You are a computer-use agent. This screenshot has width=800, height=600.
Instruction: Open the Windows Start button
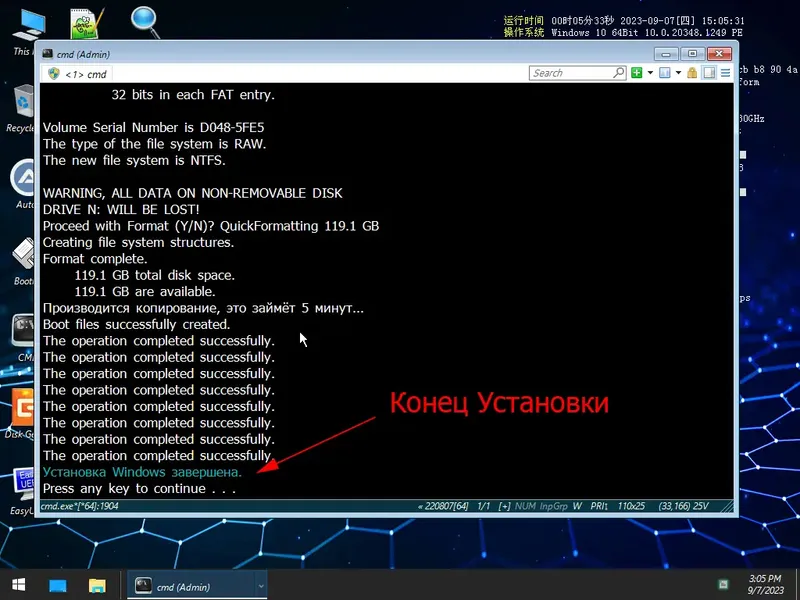pyautogui.click(x=19, y=585)
